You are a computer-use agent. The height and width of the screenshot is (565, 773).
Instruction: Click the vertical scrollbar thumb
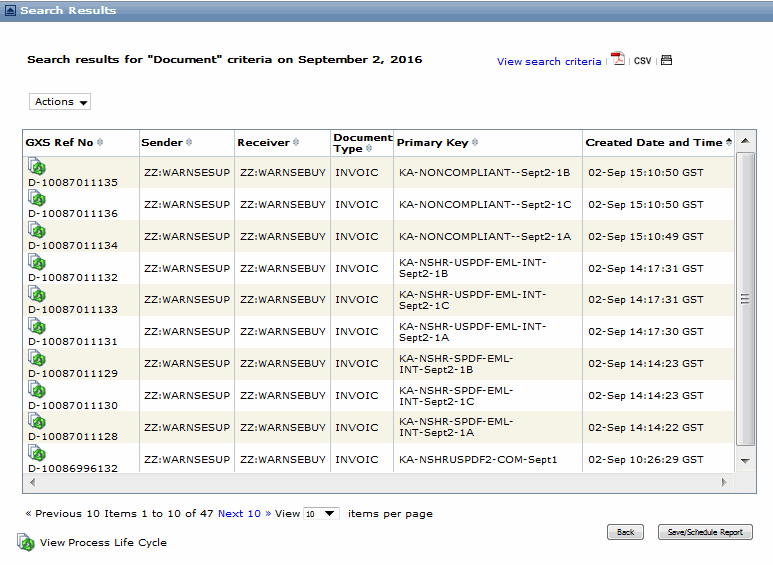click(x=745, y=298)
